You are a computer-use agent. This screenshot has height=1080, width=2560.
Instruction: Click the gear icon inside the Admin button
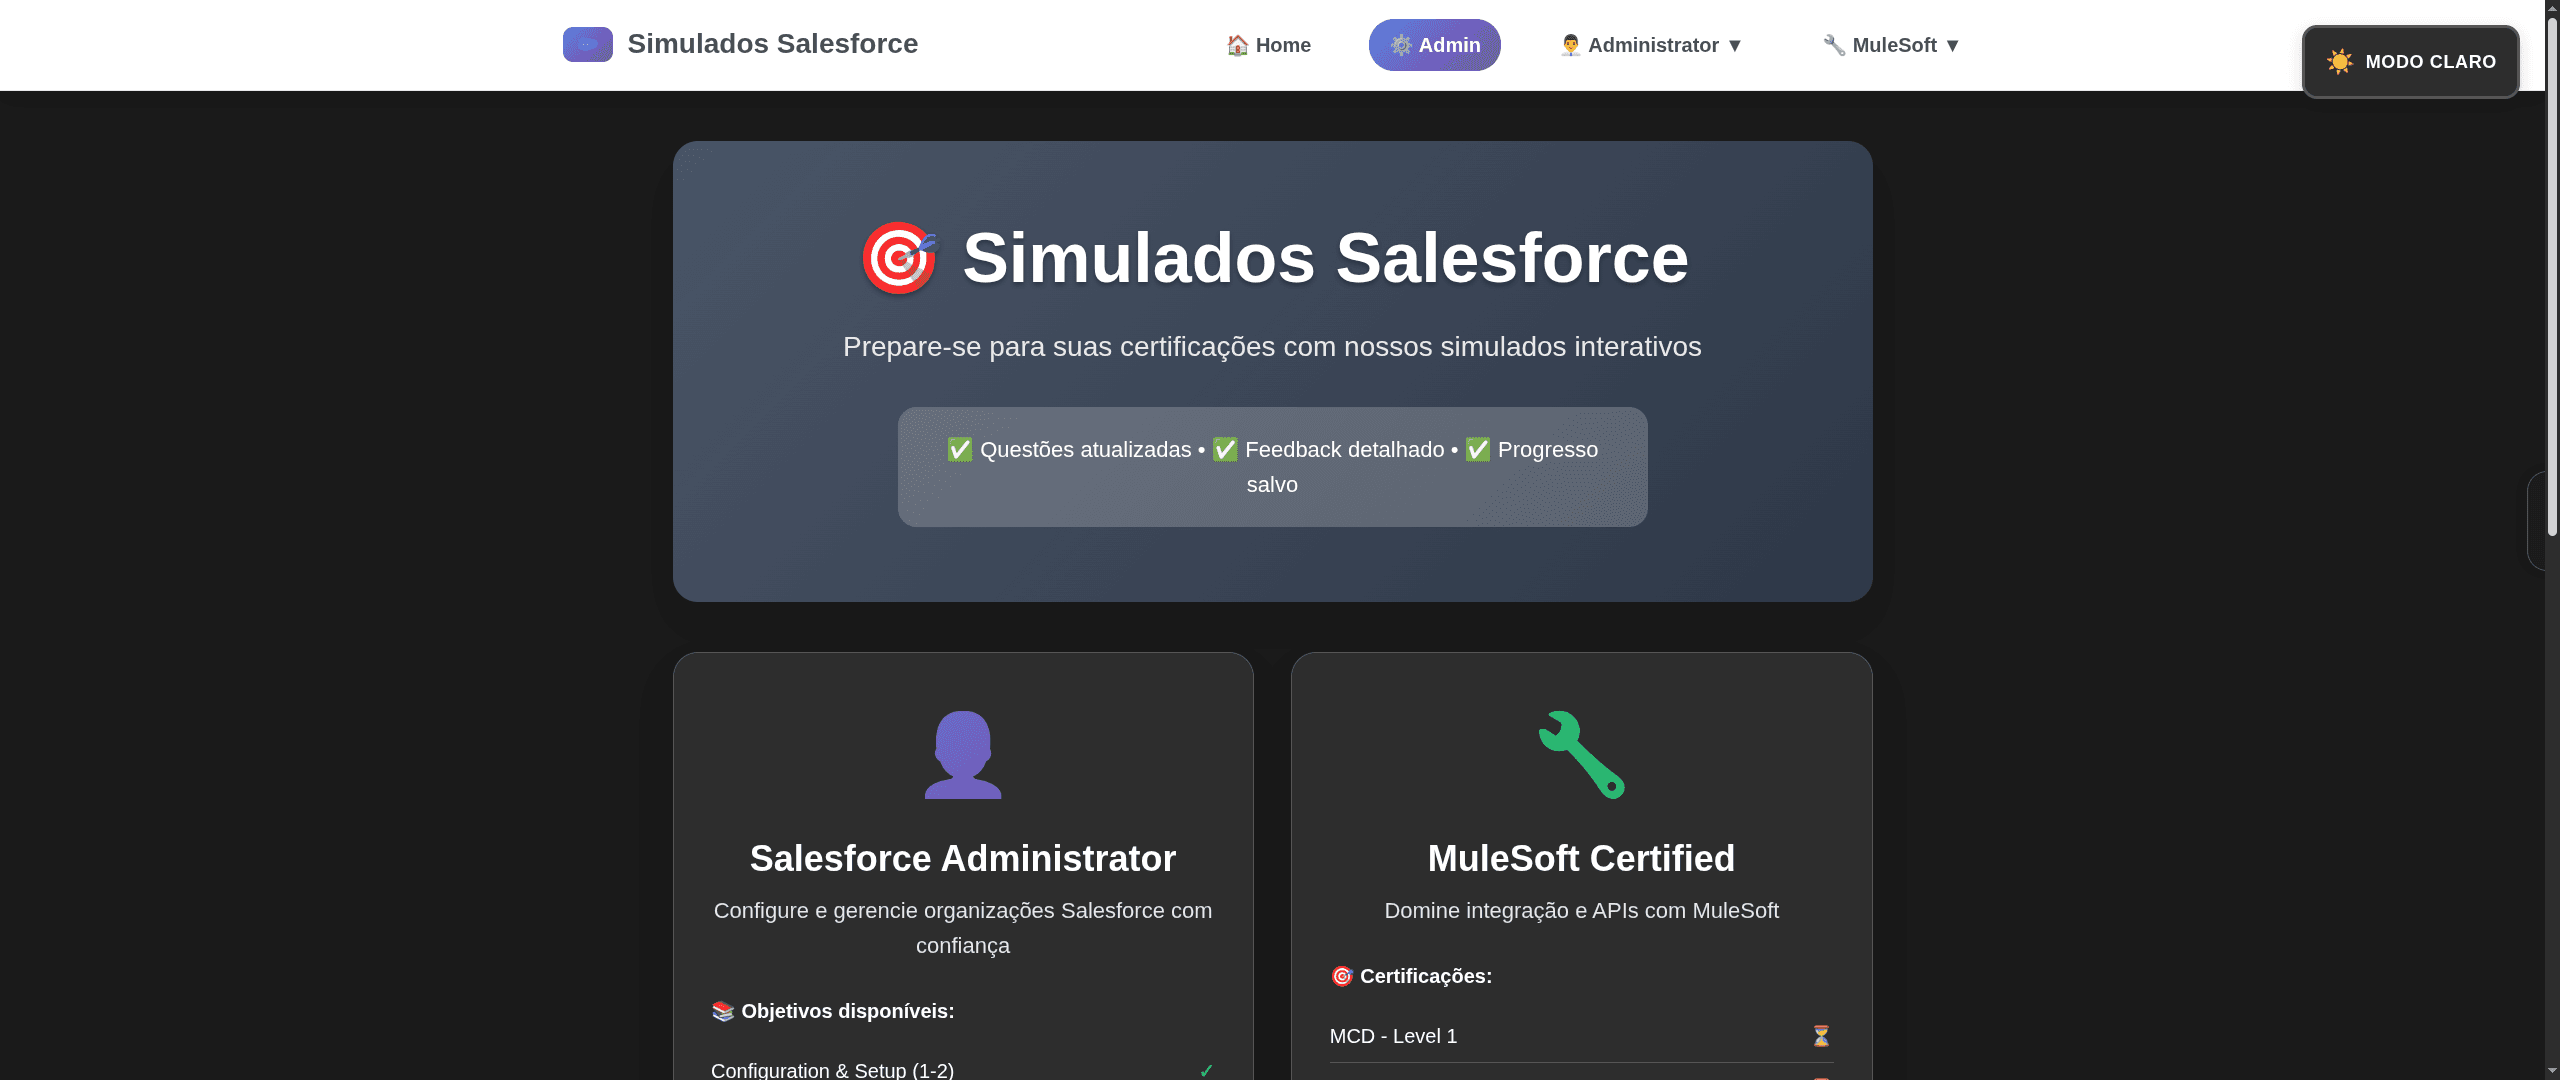pos(1400,44)
